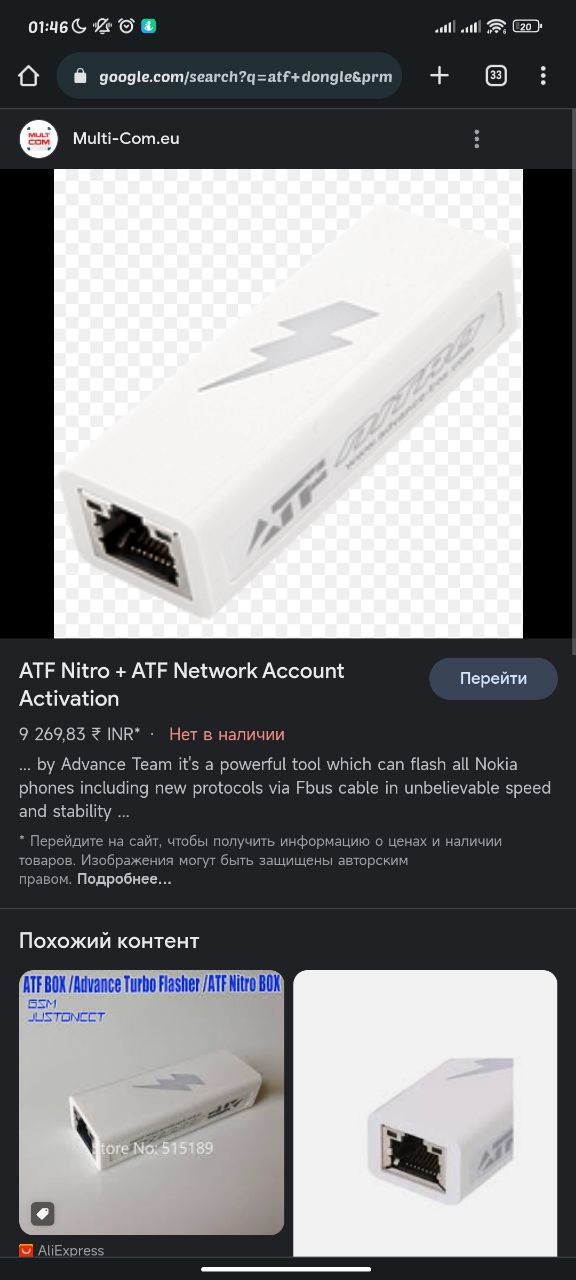Open the main ATF Nitro product image

pyautogui.click(x=288, y=403)
